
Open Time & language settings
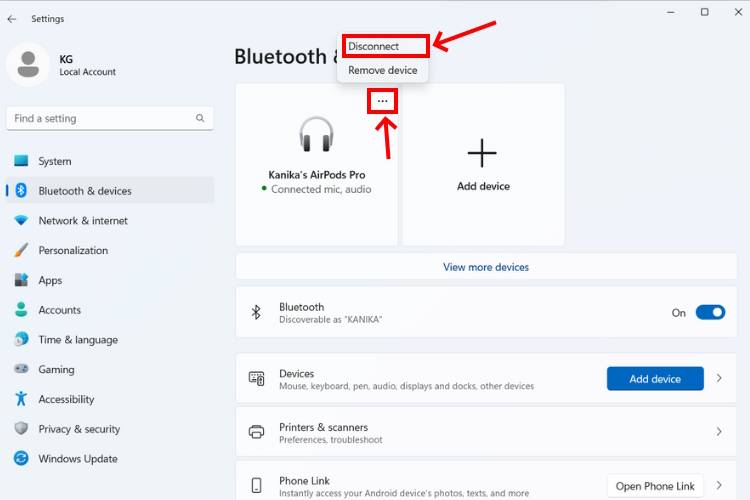pyautogui.click(x=110, y=339)
